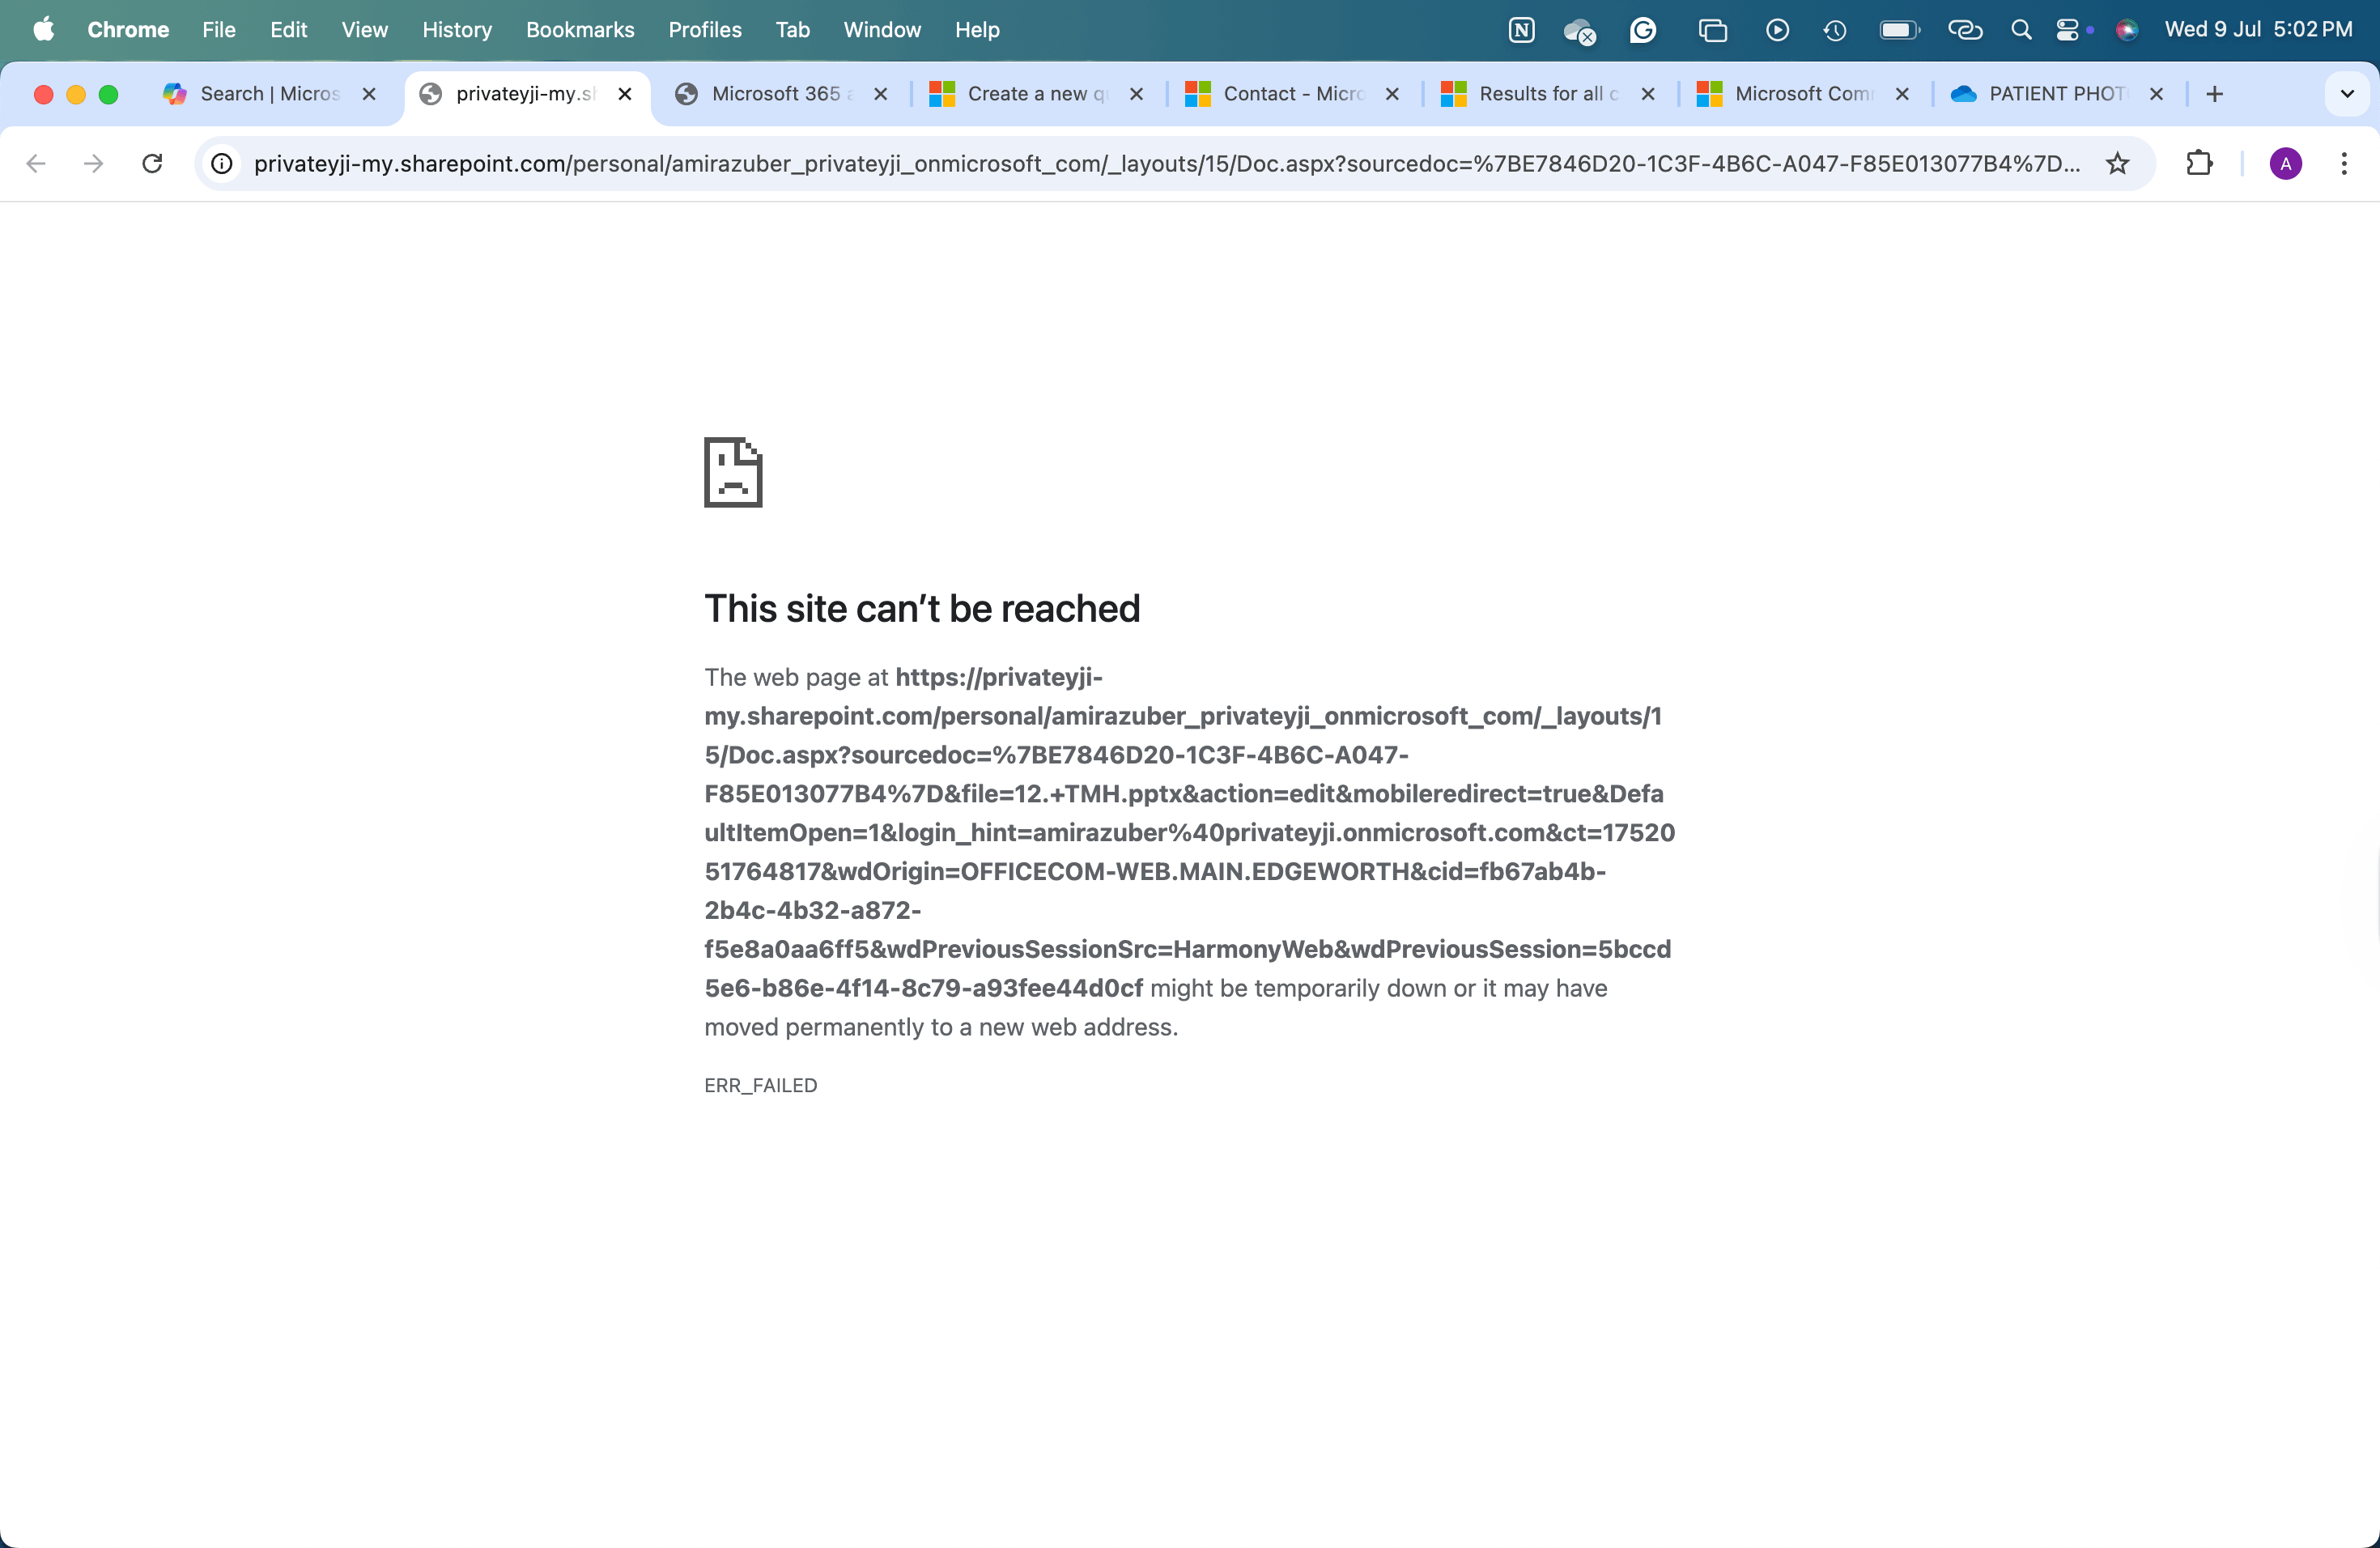Click the sad page error icon

(x=733, y=472)
